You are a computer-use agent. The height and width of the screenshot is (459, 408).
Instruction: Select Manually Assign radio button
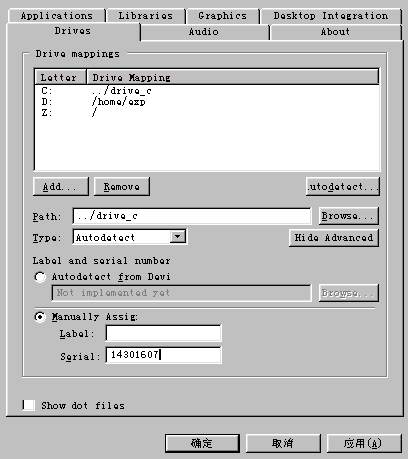point(40,317)
